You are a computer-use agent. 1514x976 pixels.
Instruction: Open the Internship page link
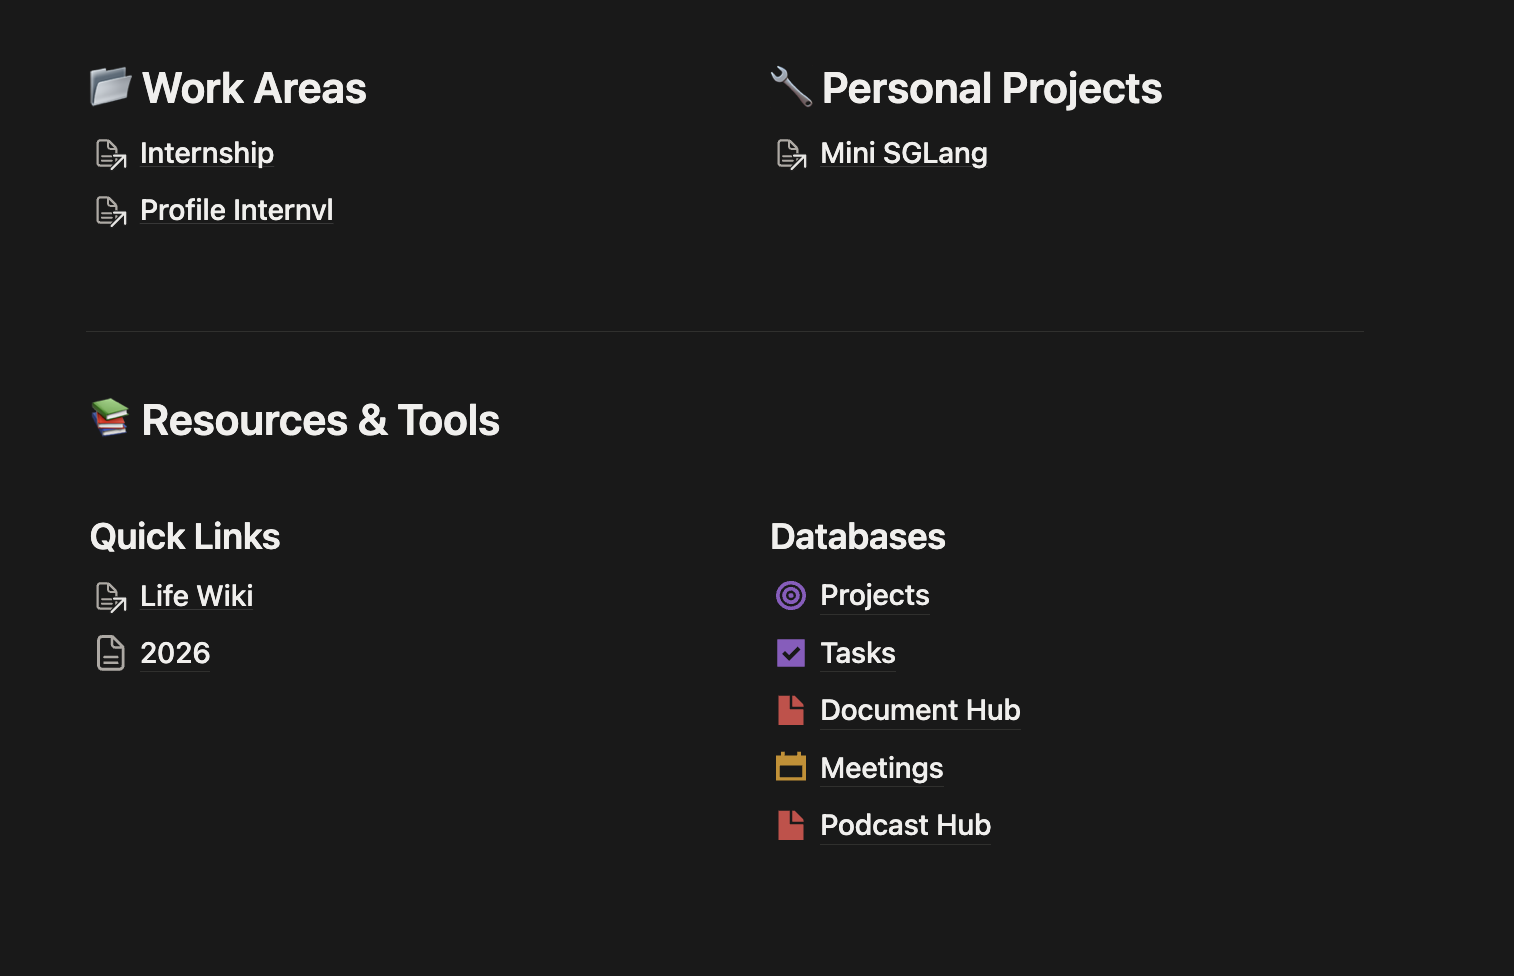(206, 153)
